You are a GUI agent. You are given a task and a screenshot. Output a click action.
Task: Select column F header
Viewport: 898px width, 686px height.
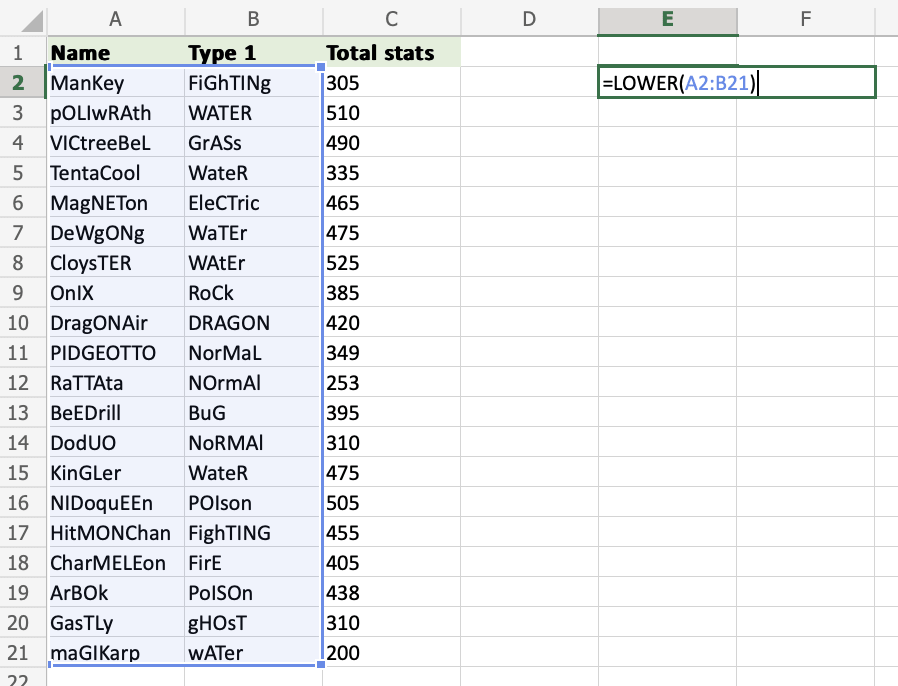805,18
